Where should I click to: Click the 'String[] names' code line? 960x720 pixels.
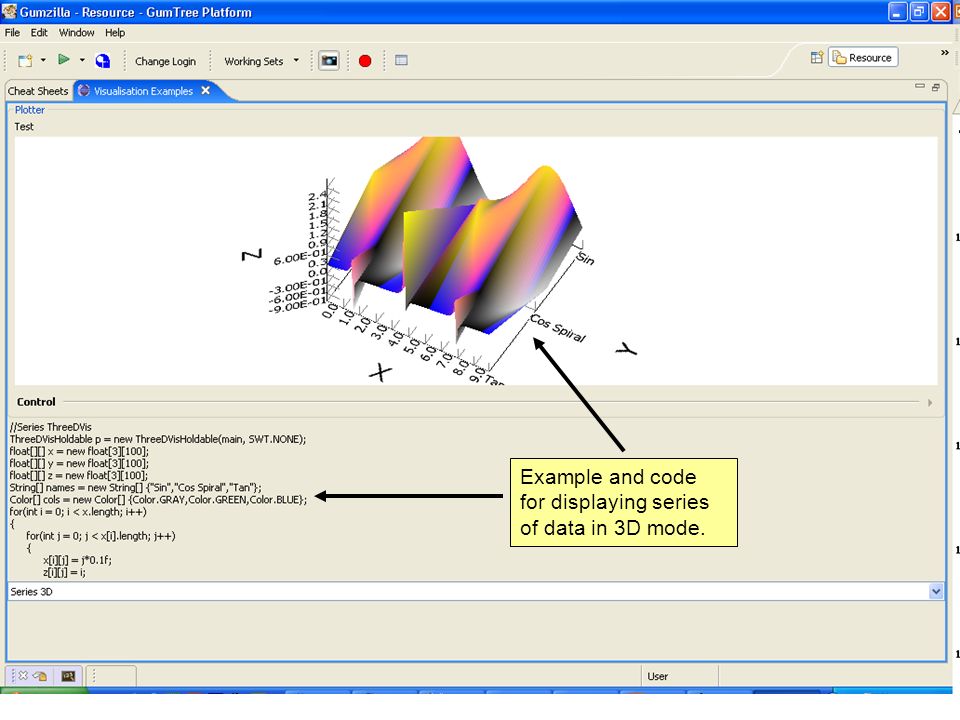pyautogui.click(x=135, y=487)
